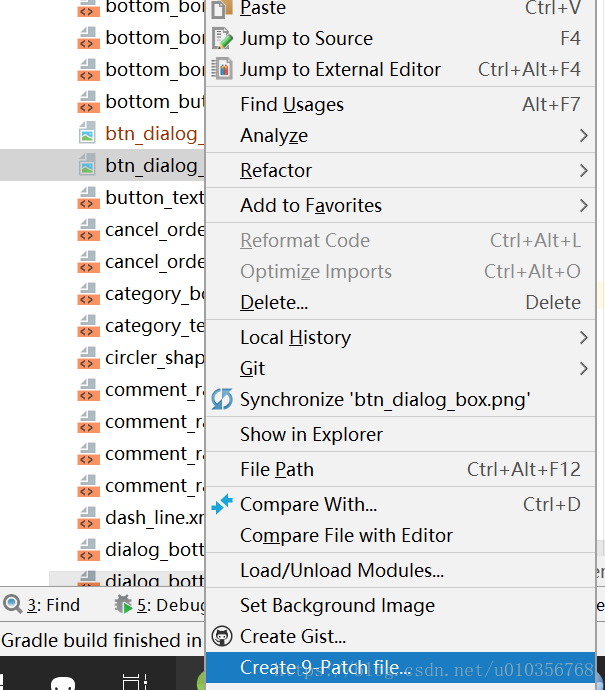This screenshot has height=690, width=605.
Task: Open the 3: Find tool window tab
Action: pyautogui.click(x=42, y=605)
